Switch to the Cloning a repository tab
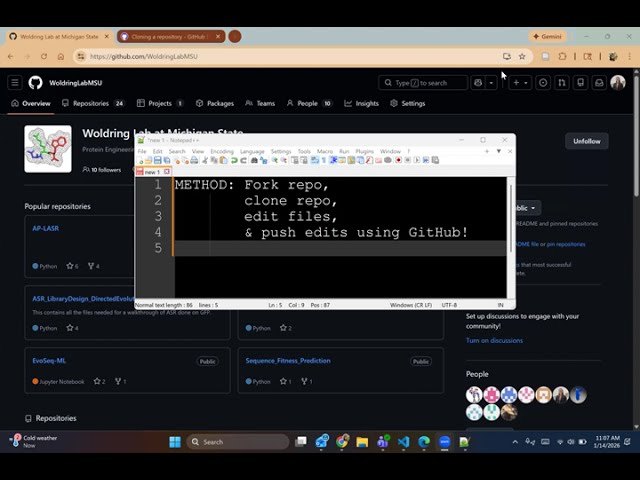The image size is (640, 480). click(171, 36)
